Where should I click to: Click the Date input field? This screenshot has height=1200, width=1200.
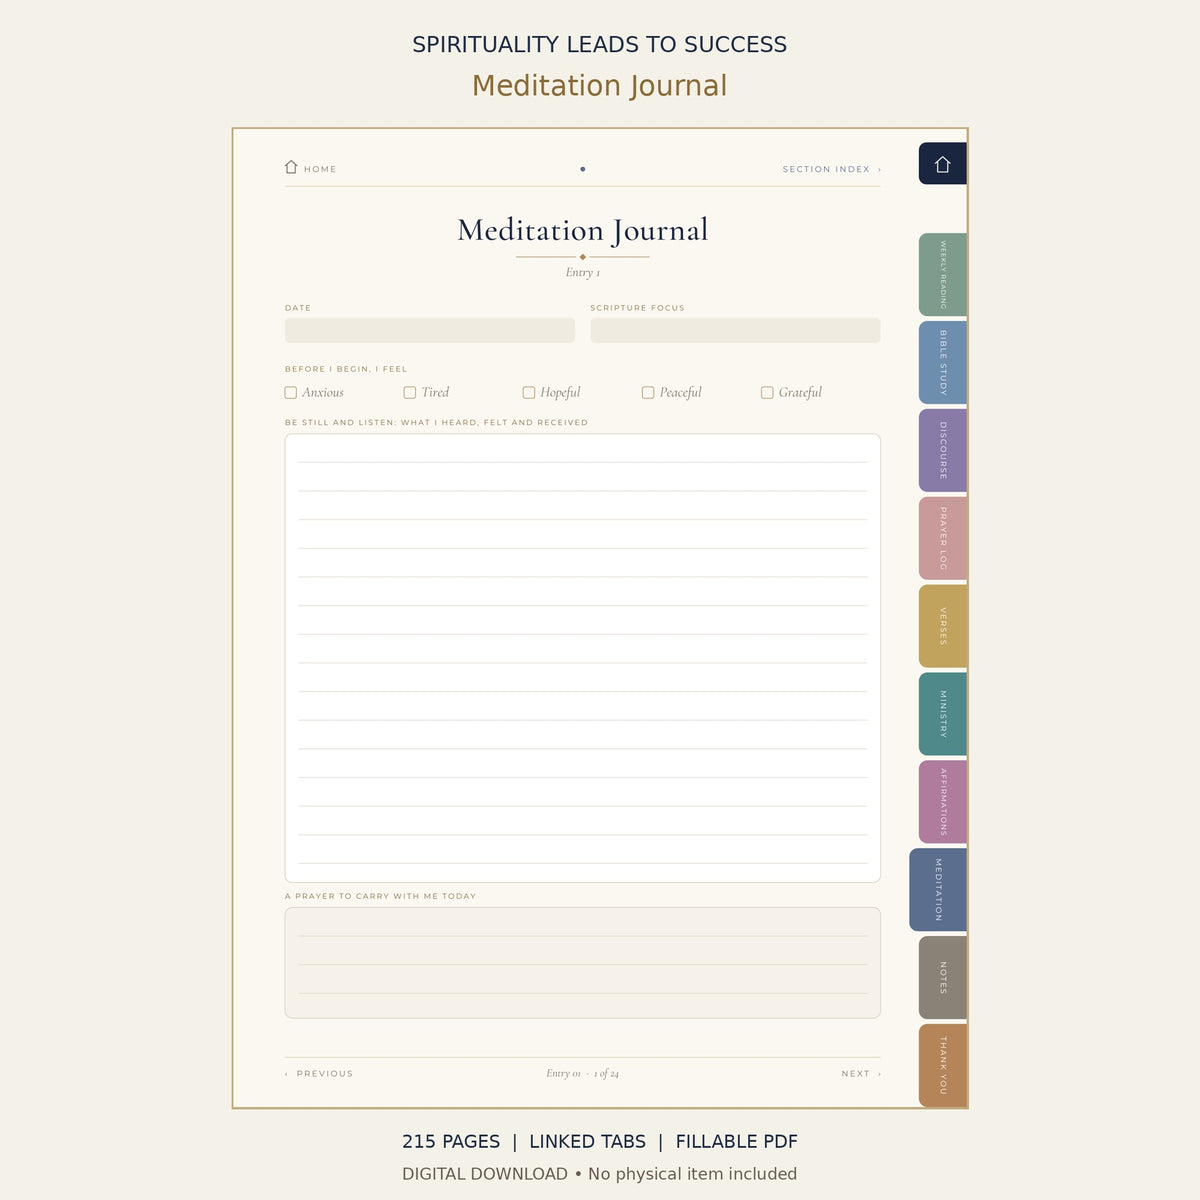tap(430, 331)
